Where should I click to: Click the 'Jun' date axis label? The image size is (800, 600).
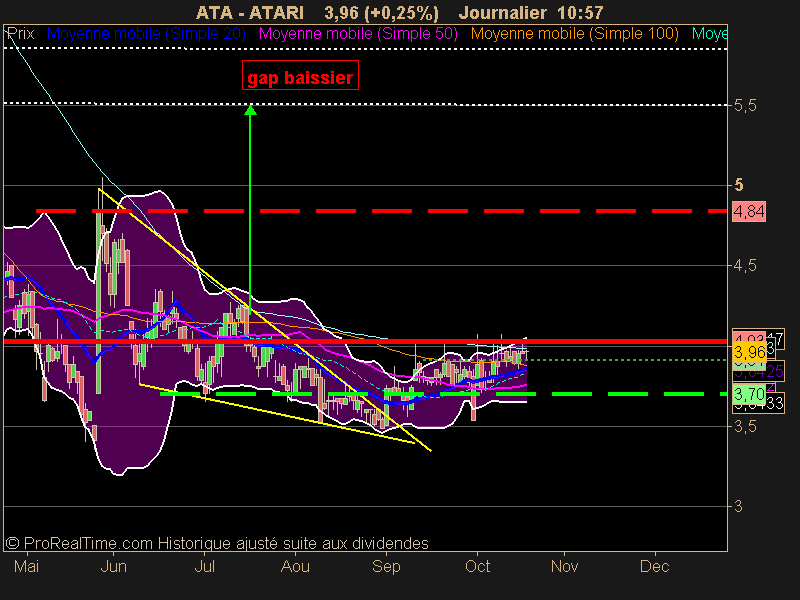(113, 566)
